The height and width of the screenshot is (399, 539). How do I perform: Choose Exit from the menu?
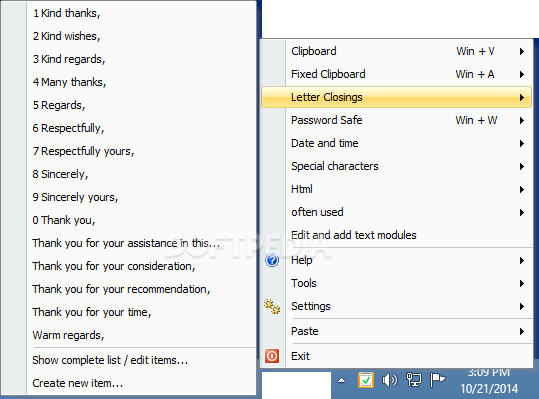(x=396, y=356)
